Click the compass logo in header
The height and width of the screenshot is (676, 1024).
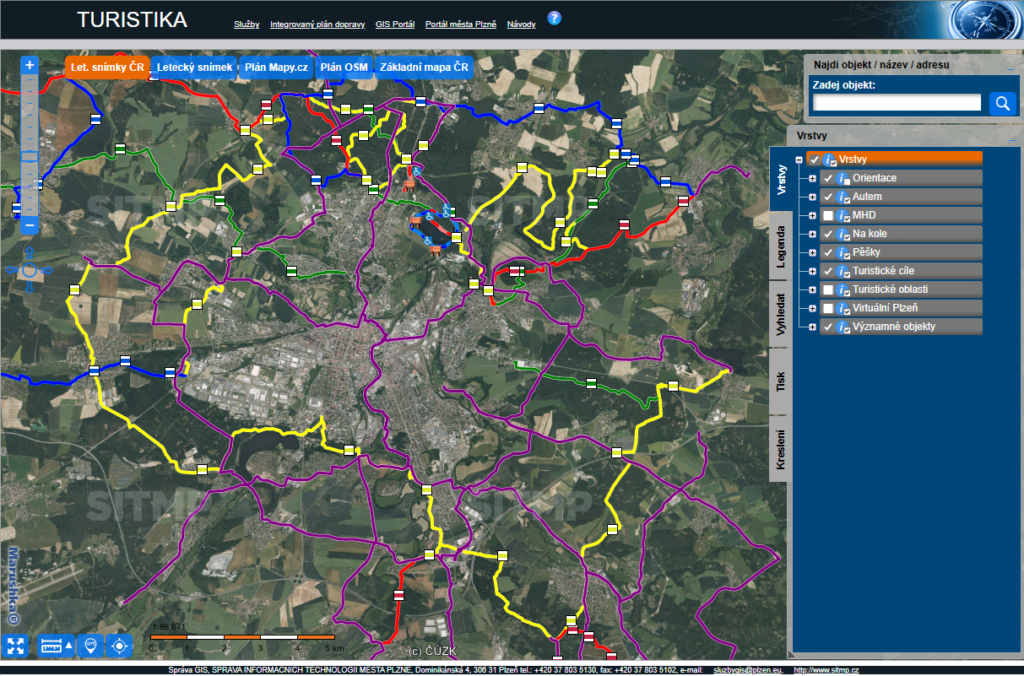click(x=985, y=20)
